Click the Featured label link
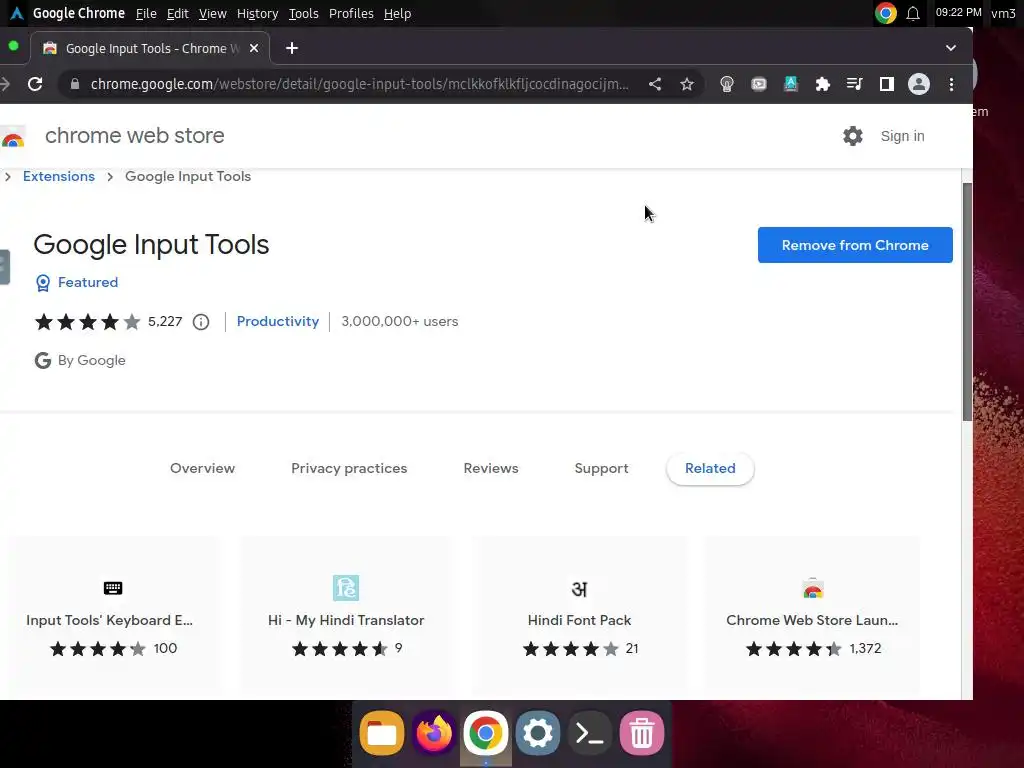Image resolution: width=1024 pixels, height=768 pixels. tap(88, 283)
